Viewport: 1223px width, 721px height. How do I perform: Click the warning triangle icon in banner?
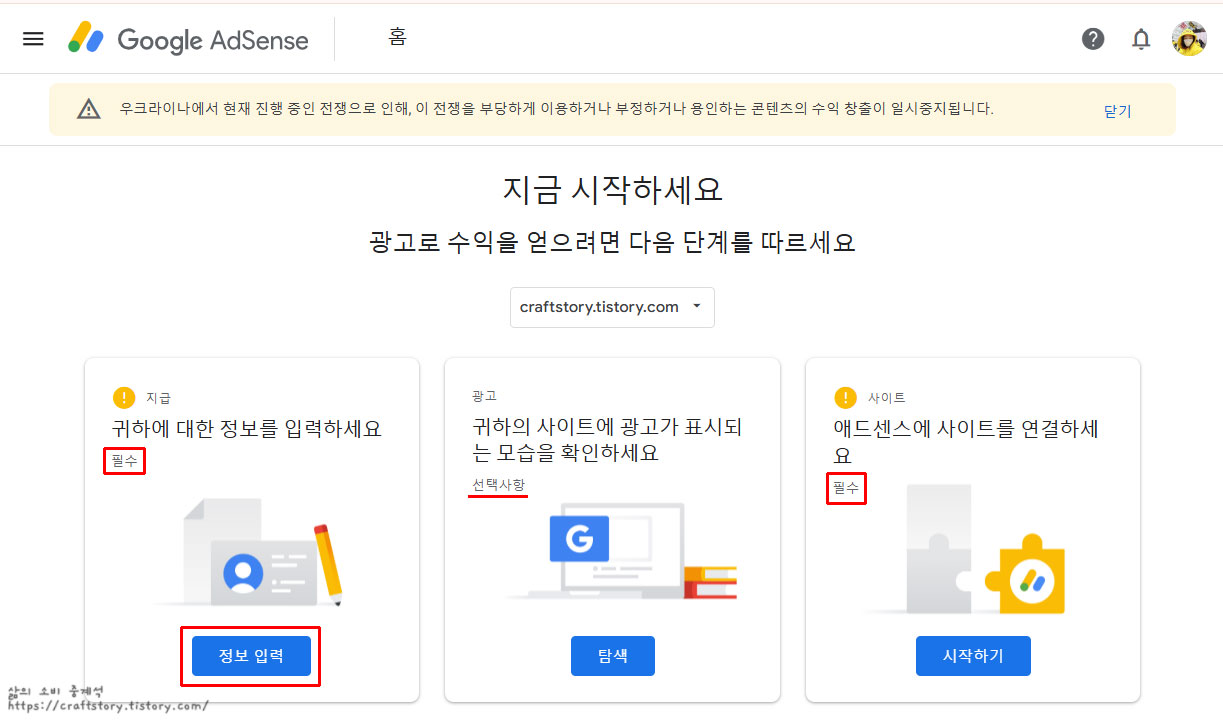[x=89, y=109]
